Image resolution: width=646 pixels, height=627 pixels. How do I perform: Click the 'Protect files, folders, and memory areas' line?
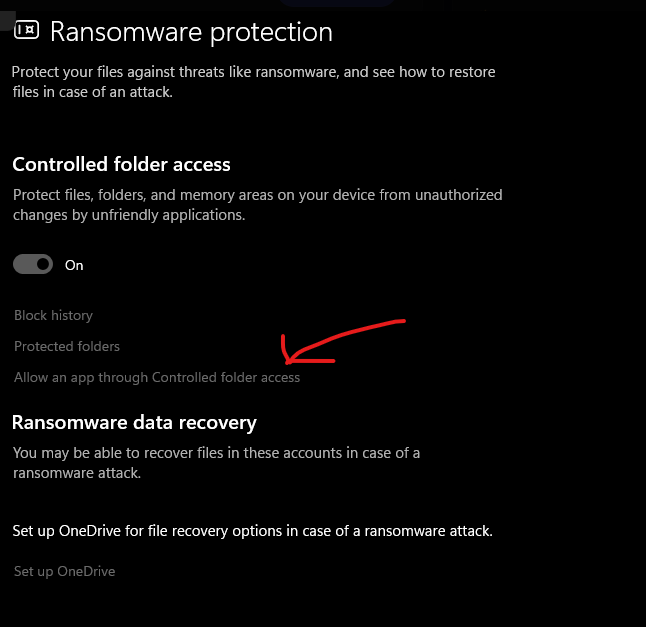click(x=257, y=194)
